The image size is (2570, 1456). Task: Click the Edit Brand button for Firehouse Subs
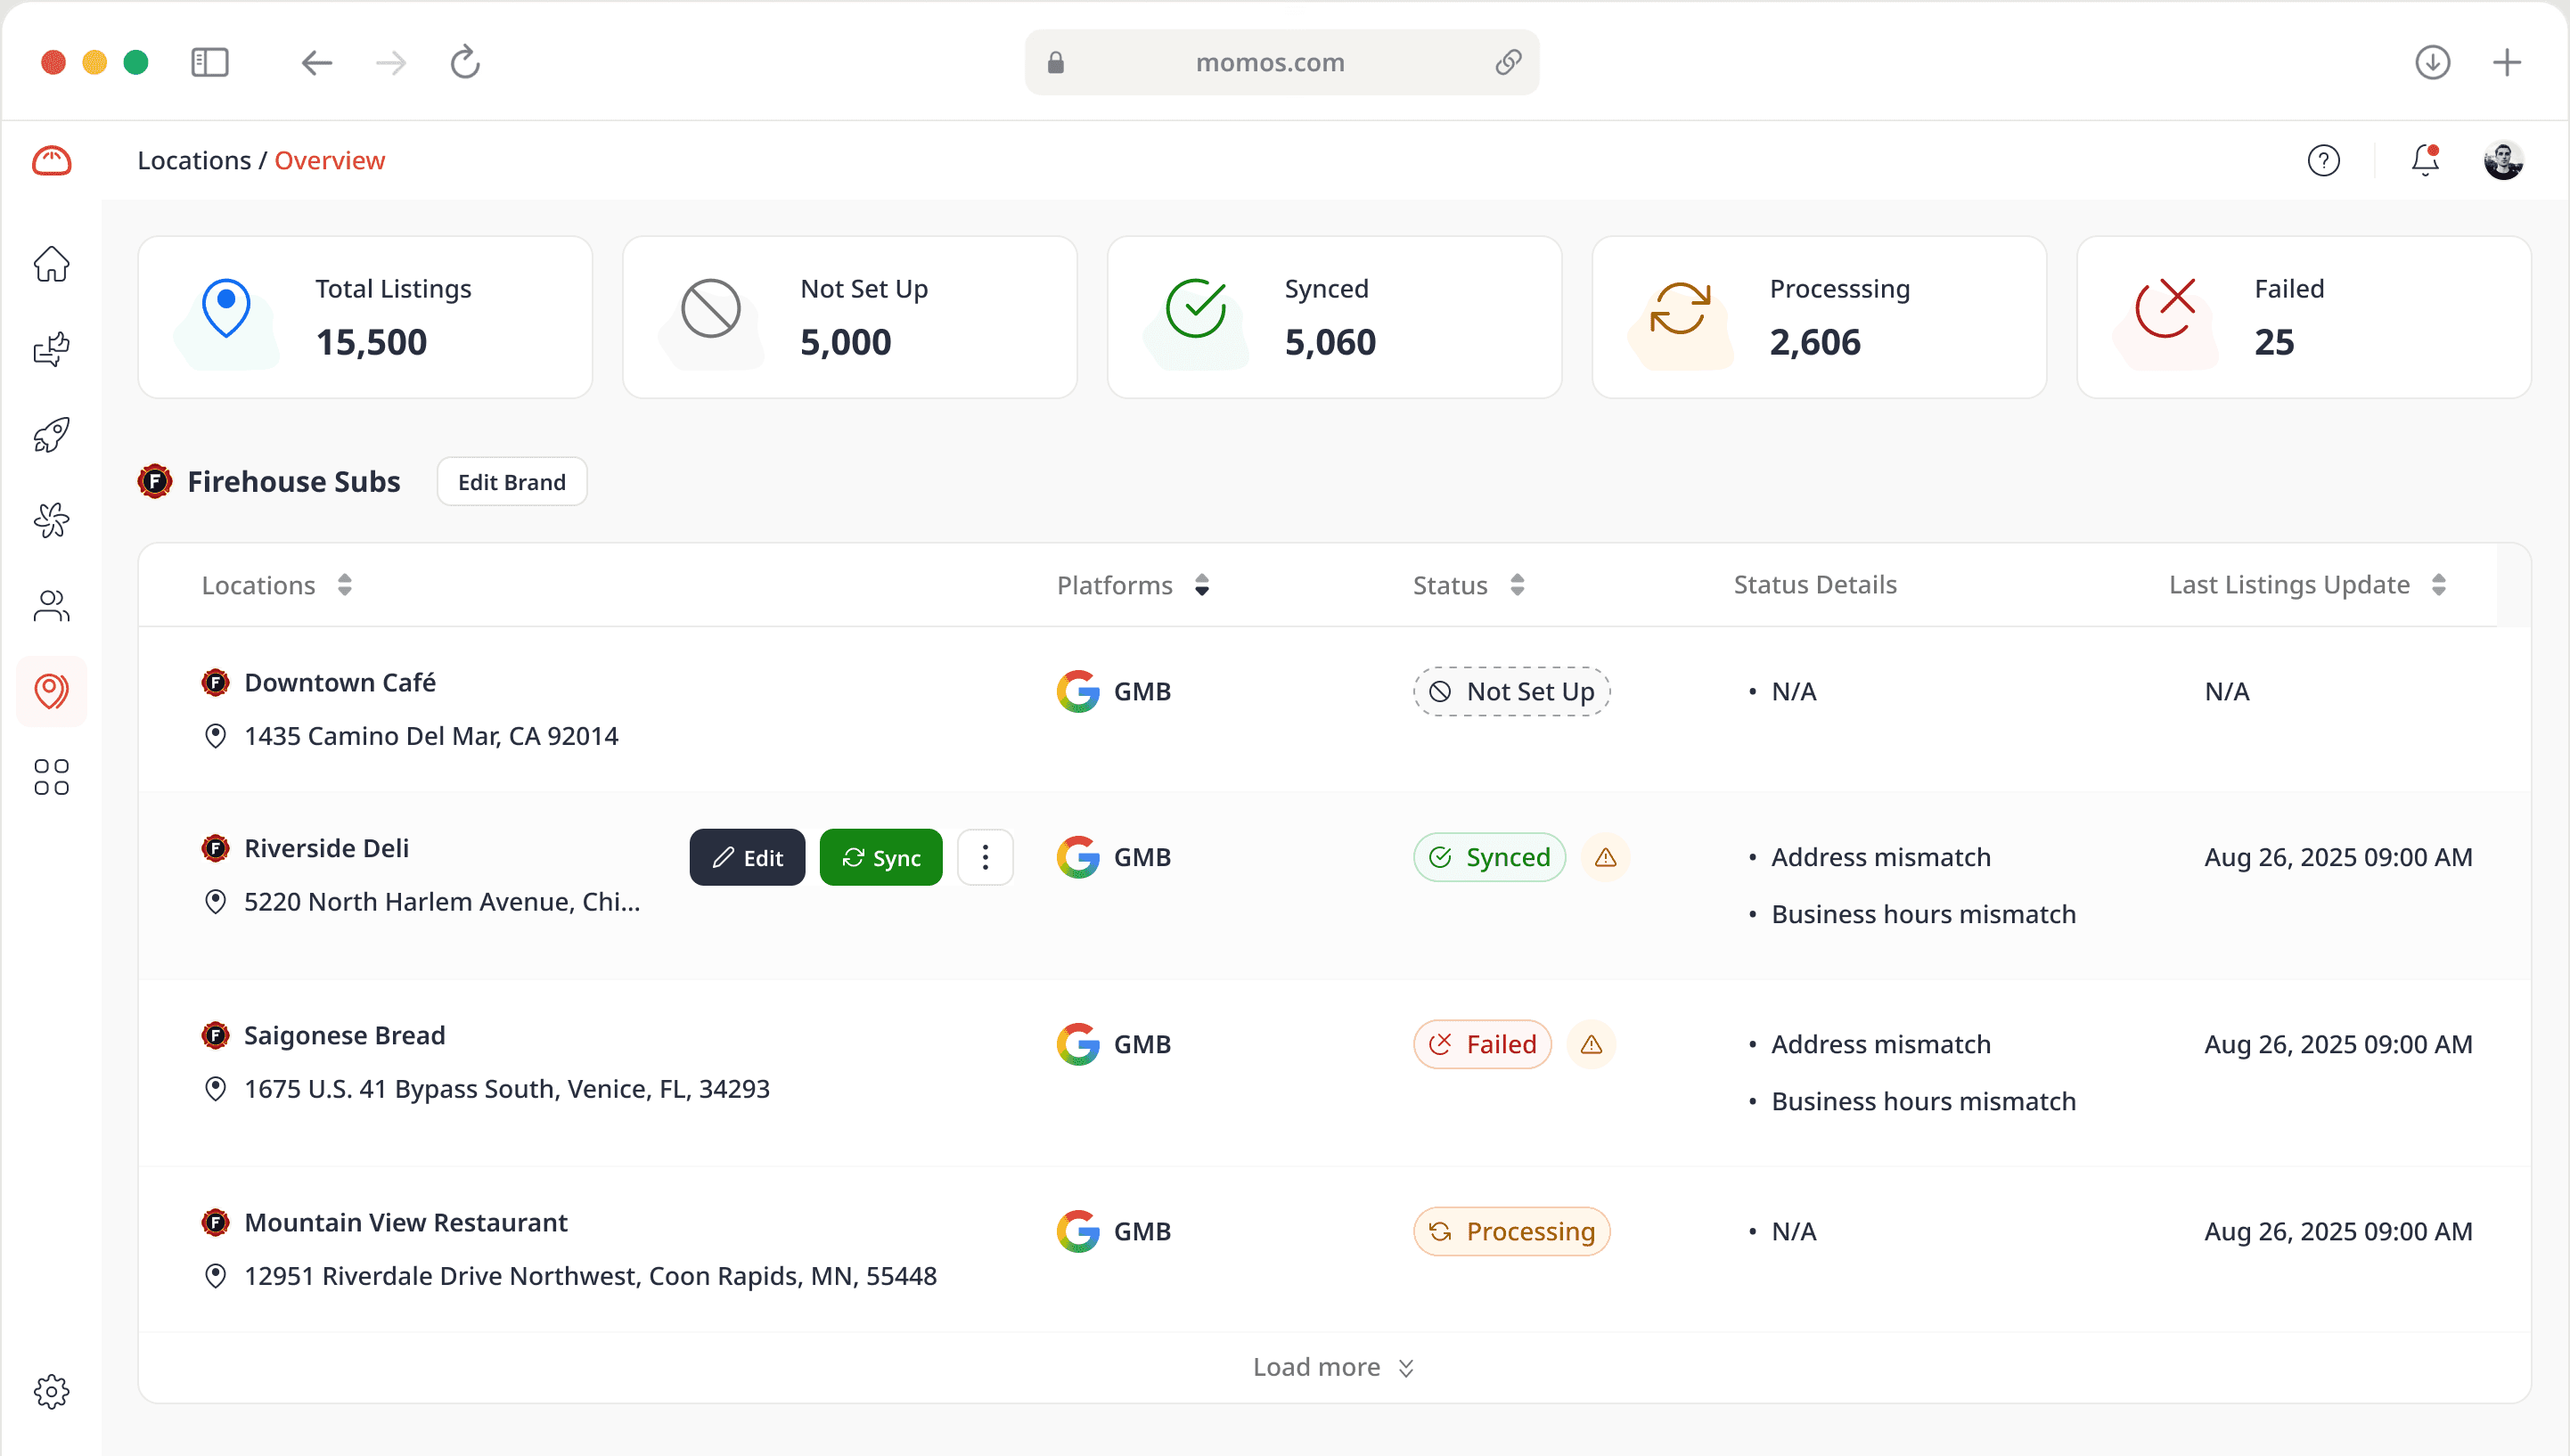[x=511, y=481]
